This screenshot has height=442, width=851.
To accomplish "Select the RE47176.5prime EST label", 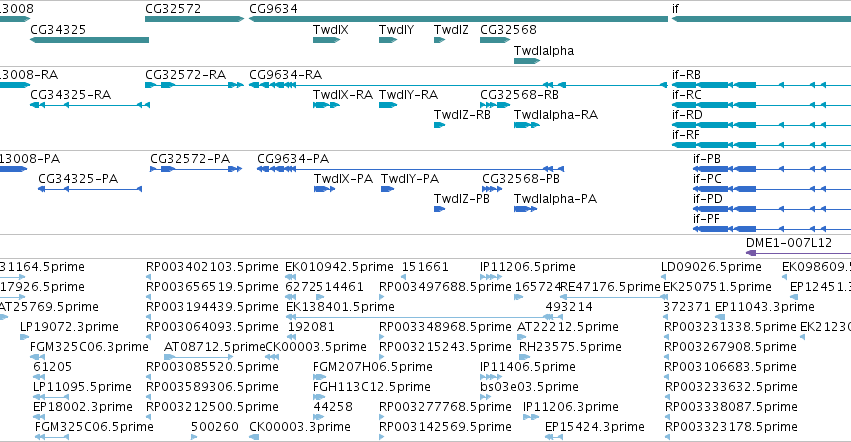I will pyautogui.click(x=610, y=287).
